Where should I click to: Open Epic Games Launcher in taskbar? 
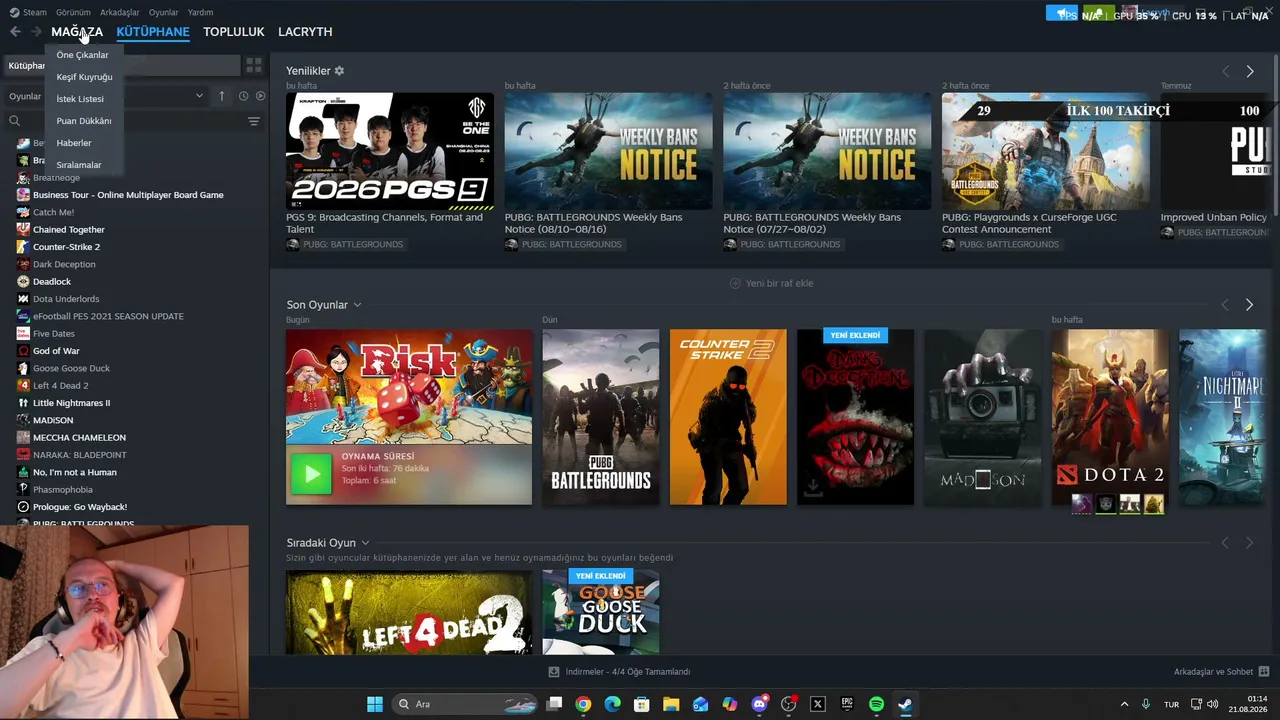click(847, 704)
